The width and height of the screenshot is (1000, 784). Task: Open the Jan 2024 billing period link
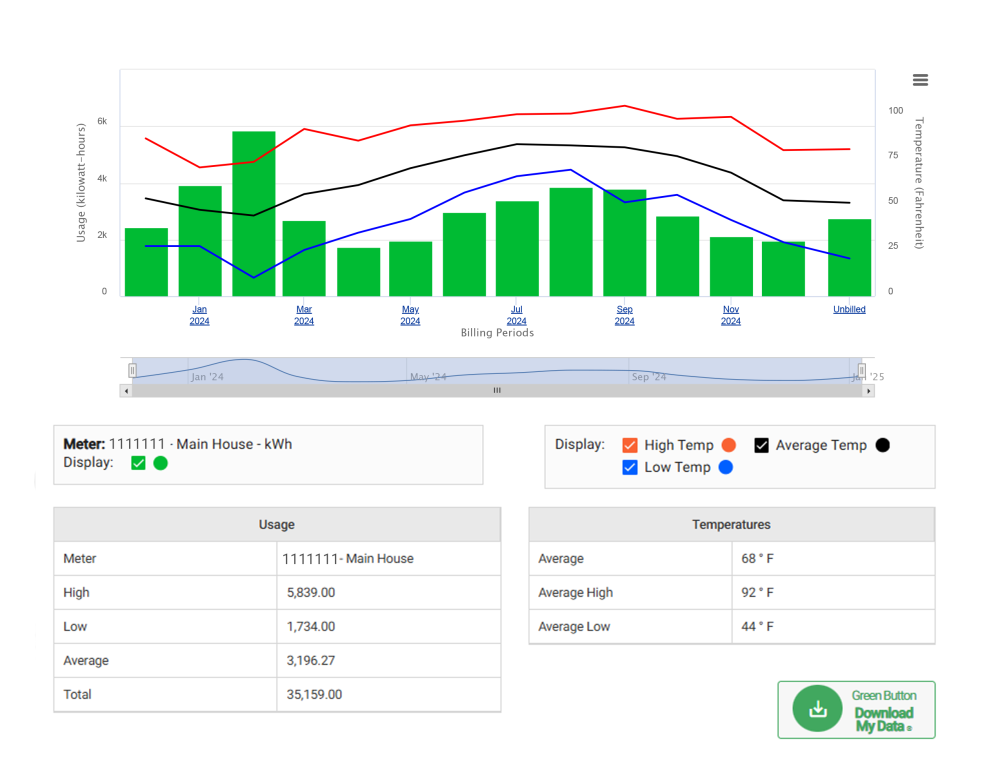point(198,314)
